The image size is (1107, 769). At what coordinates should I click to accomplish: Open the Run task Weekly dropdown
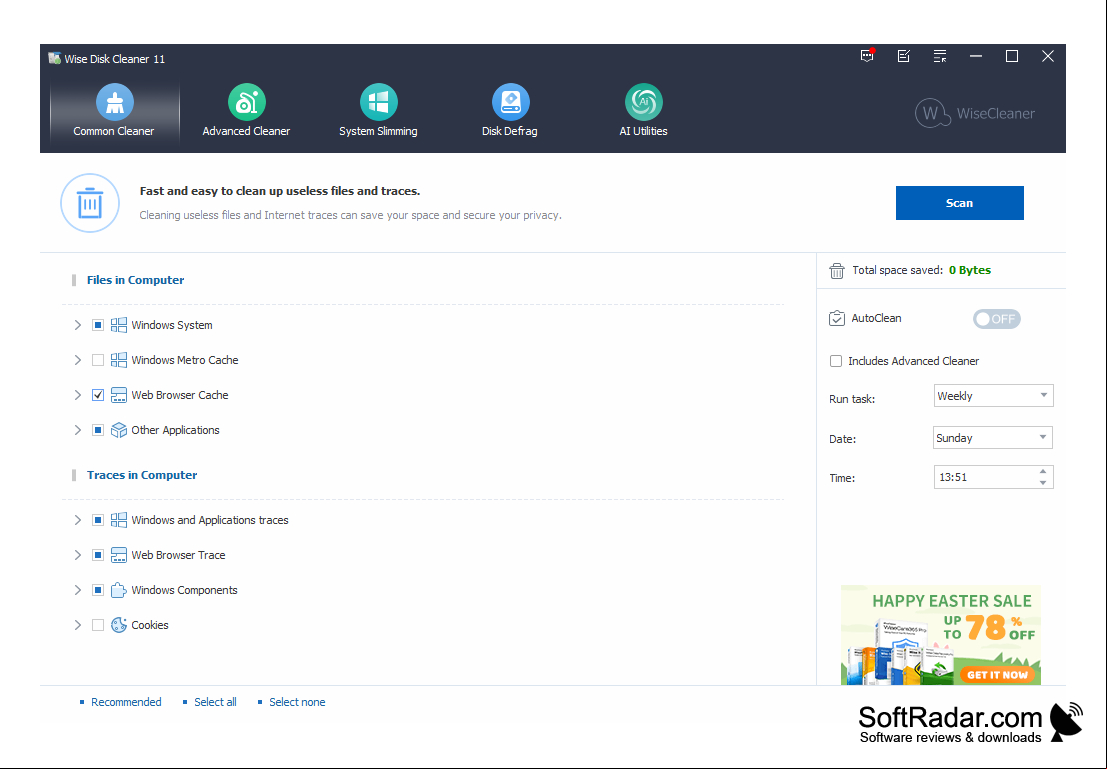point(993,395)
